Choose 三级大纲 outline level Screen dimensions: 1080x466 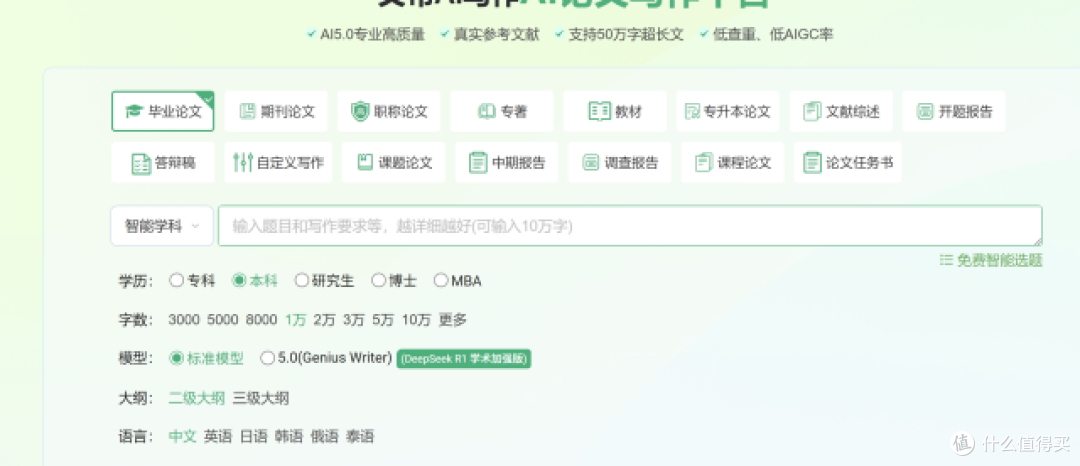260,398
